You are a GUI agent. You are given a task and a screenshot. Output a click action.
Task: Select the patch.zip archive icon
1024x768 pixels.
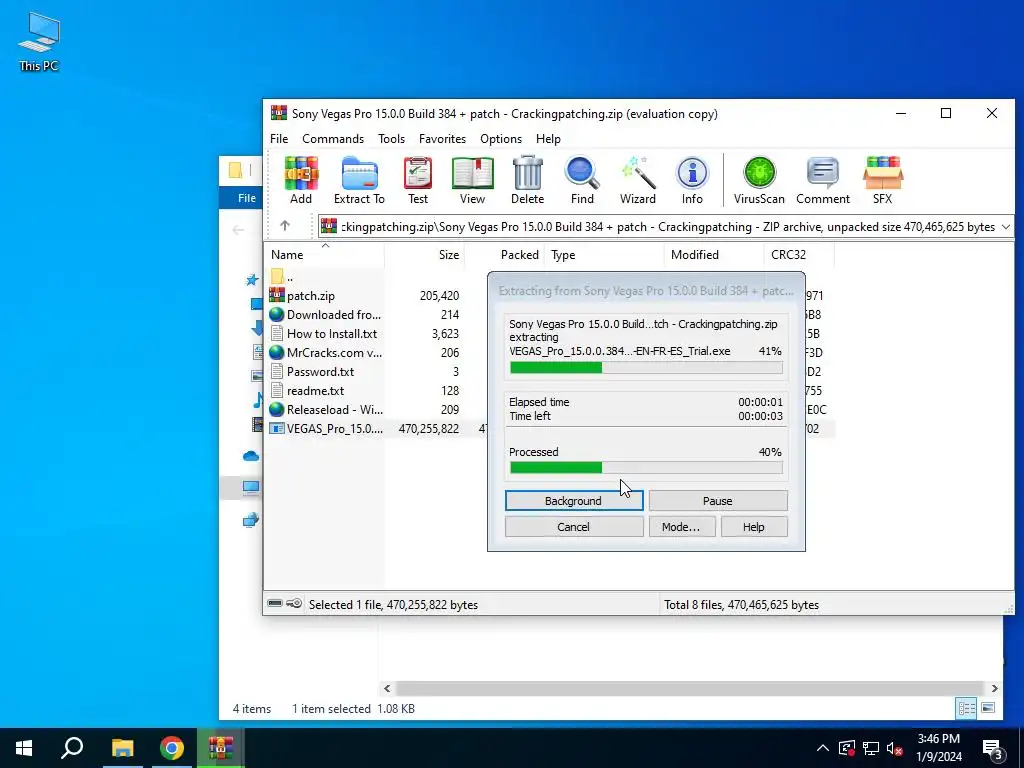click(277, 295)
